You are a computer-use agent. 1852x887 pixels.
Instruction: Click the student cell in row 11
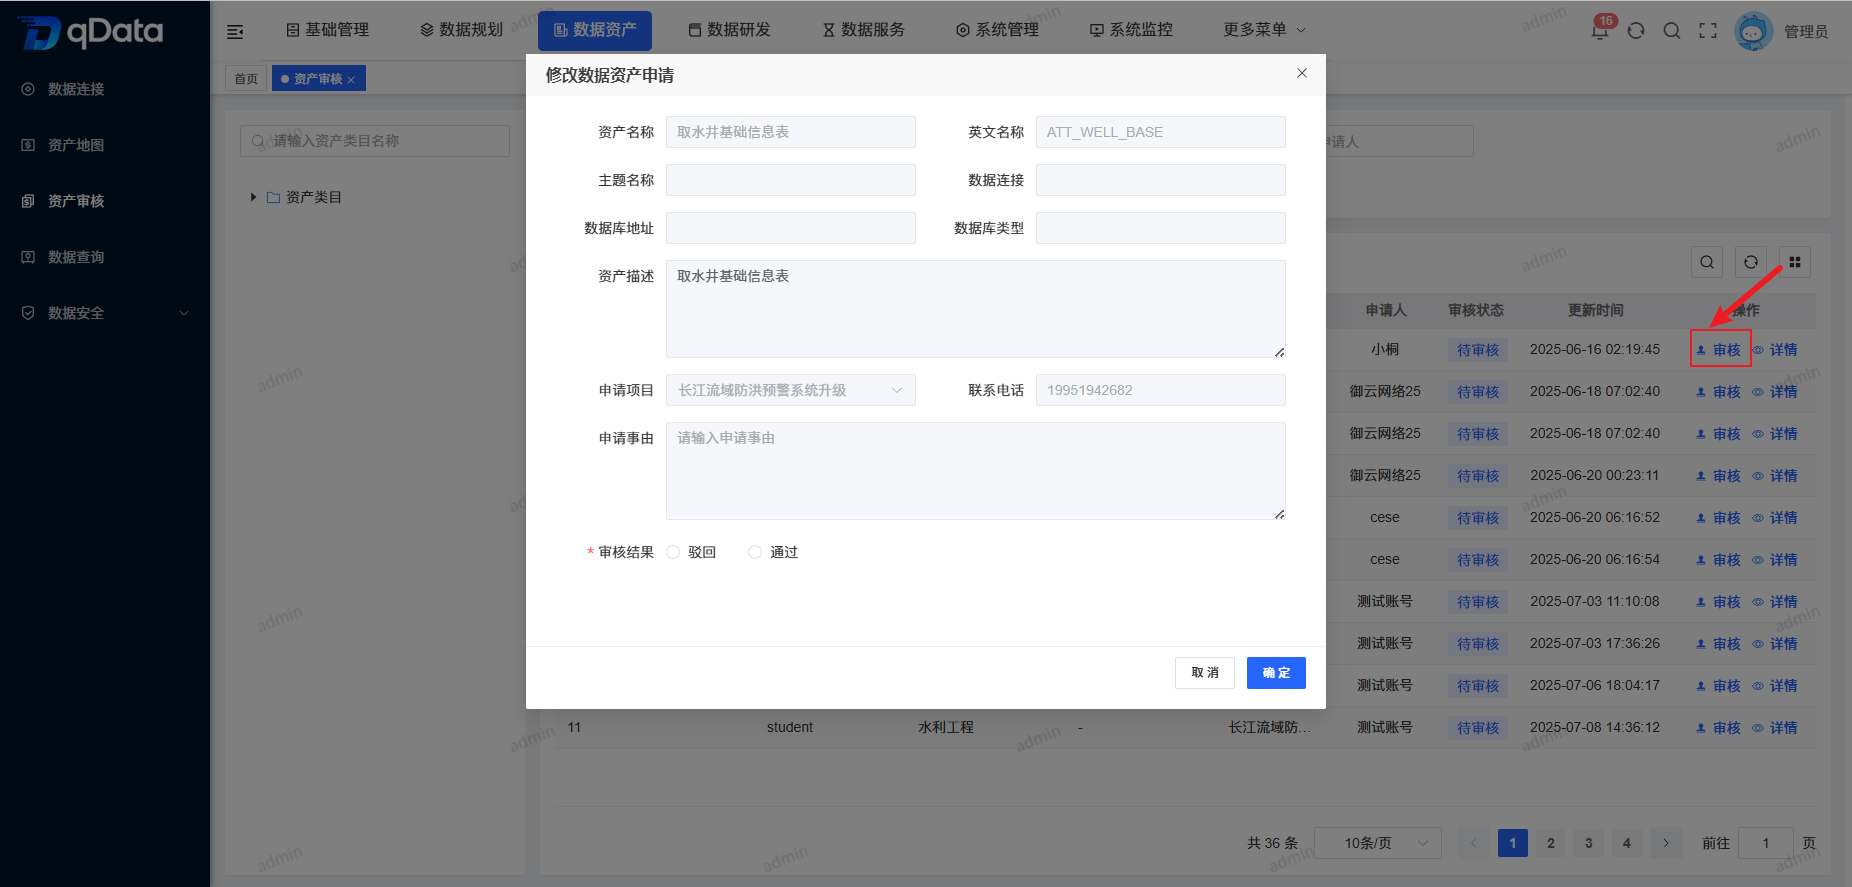pos(790,727)
